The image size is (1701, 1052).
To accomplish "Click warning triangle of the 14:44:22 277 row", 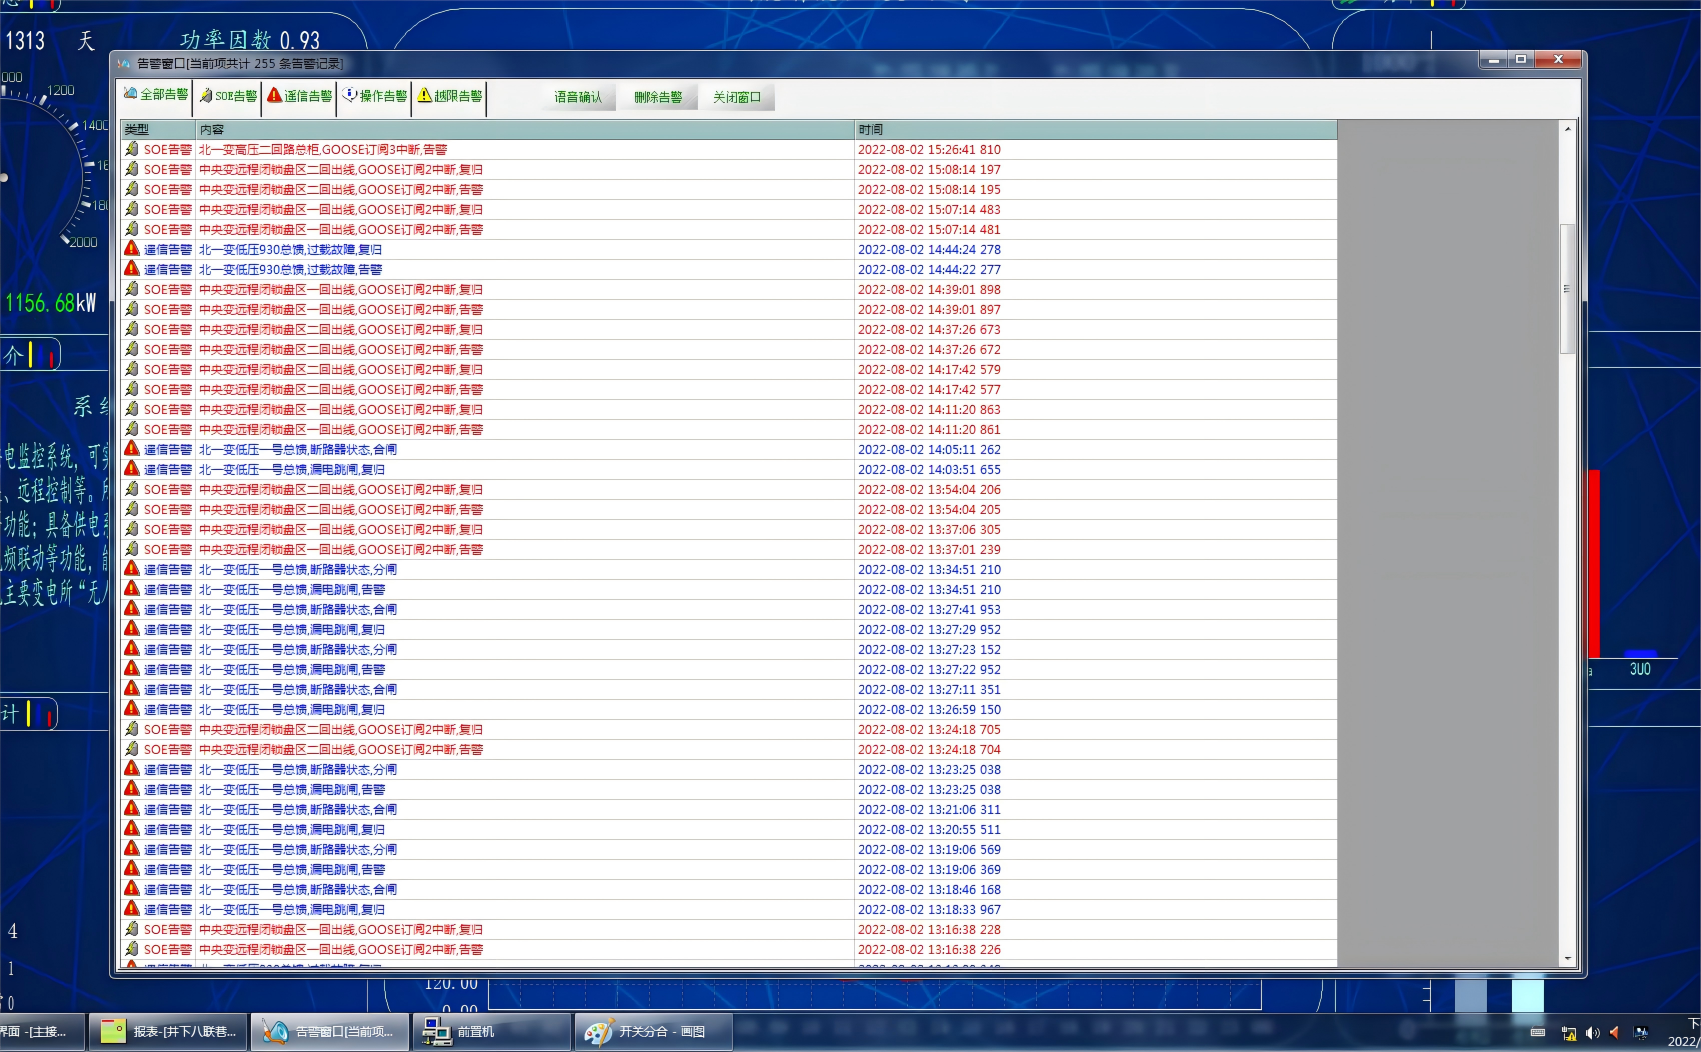I will point(132,269).
